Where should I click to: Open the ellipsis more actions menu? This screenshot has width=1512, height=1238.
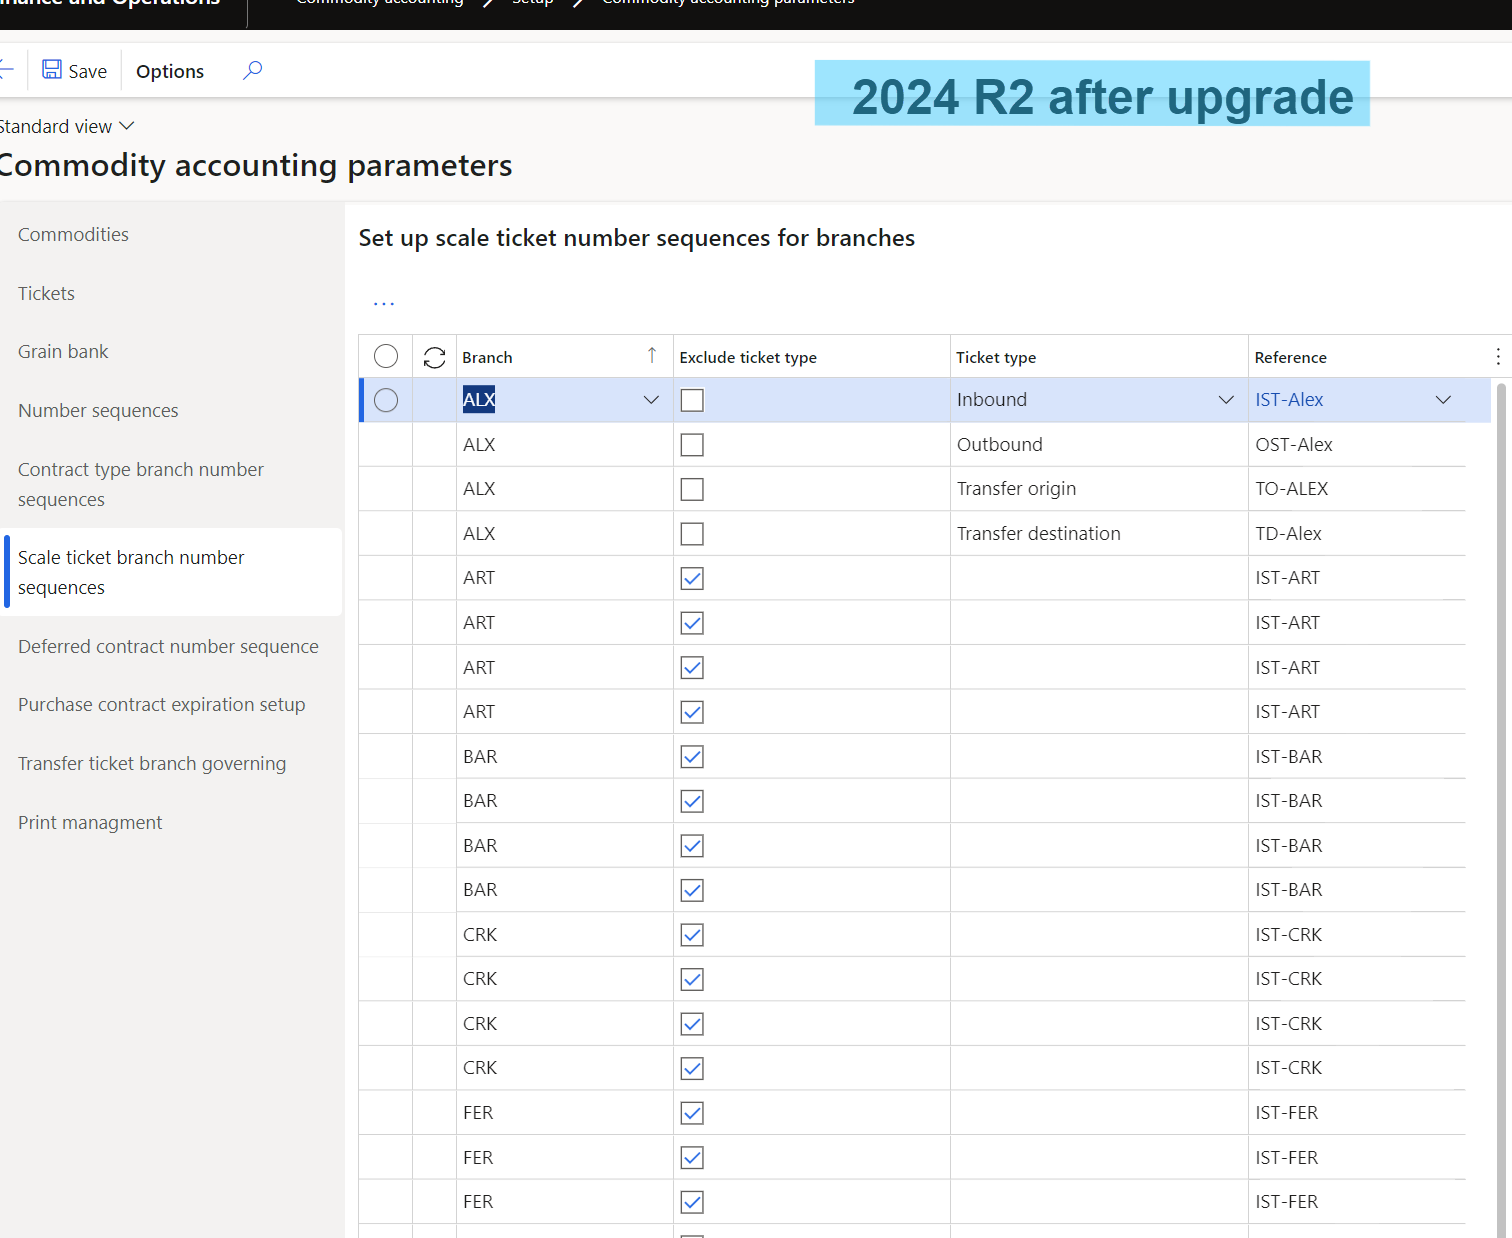384,303
